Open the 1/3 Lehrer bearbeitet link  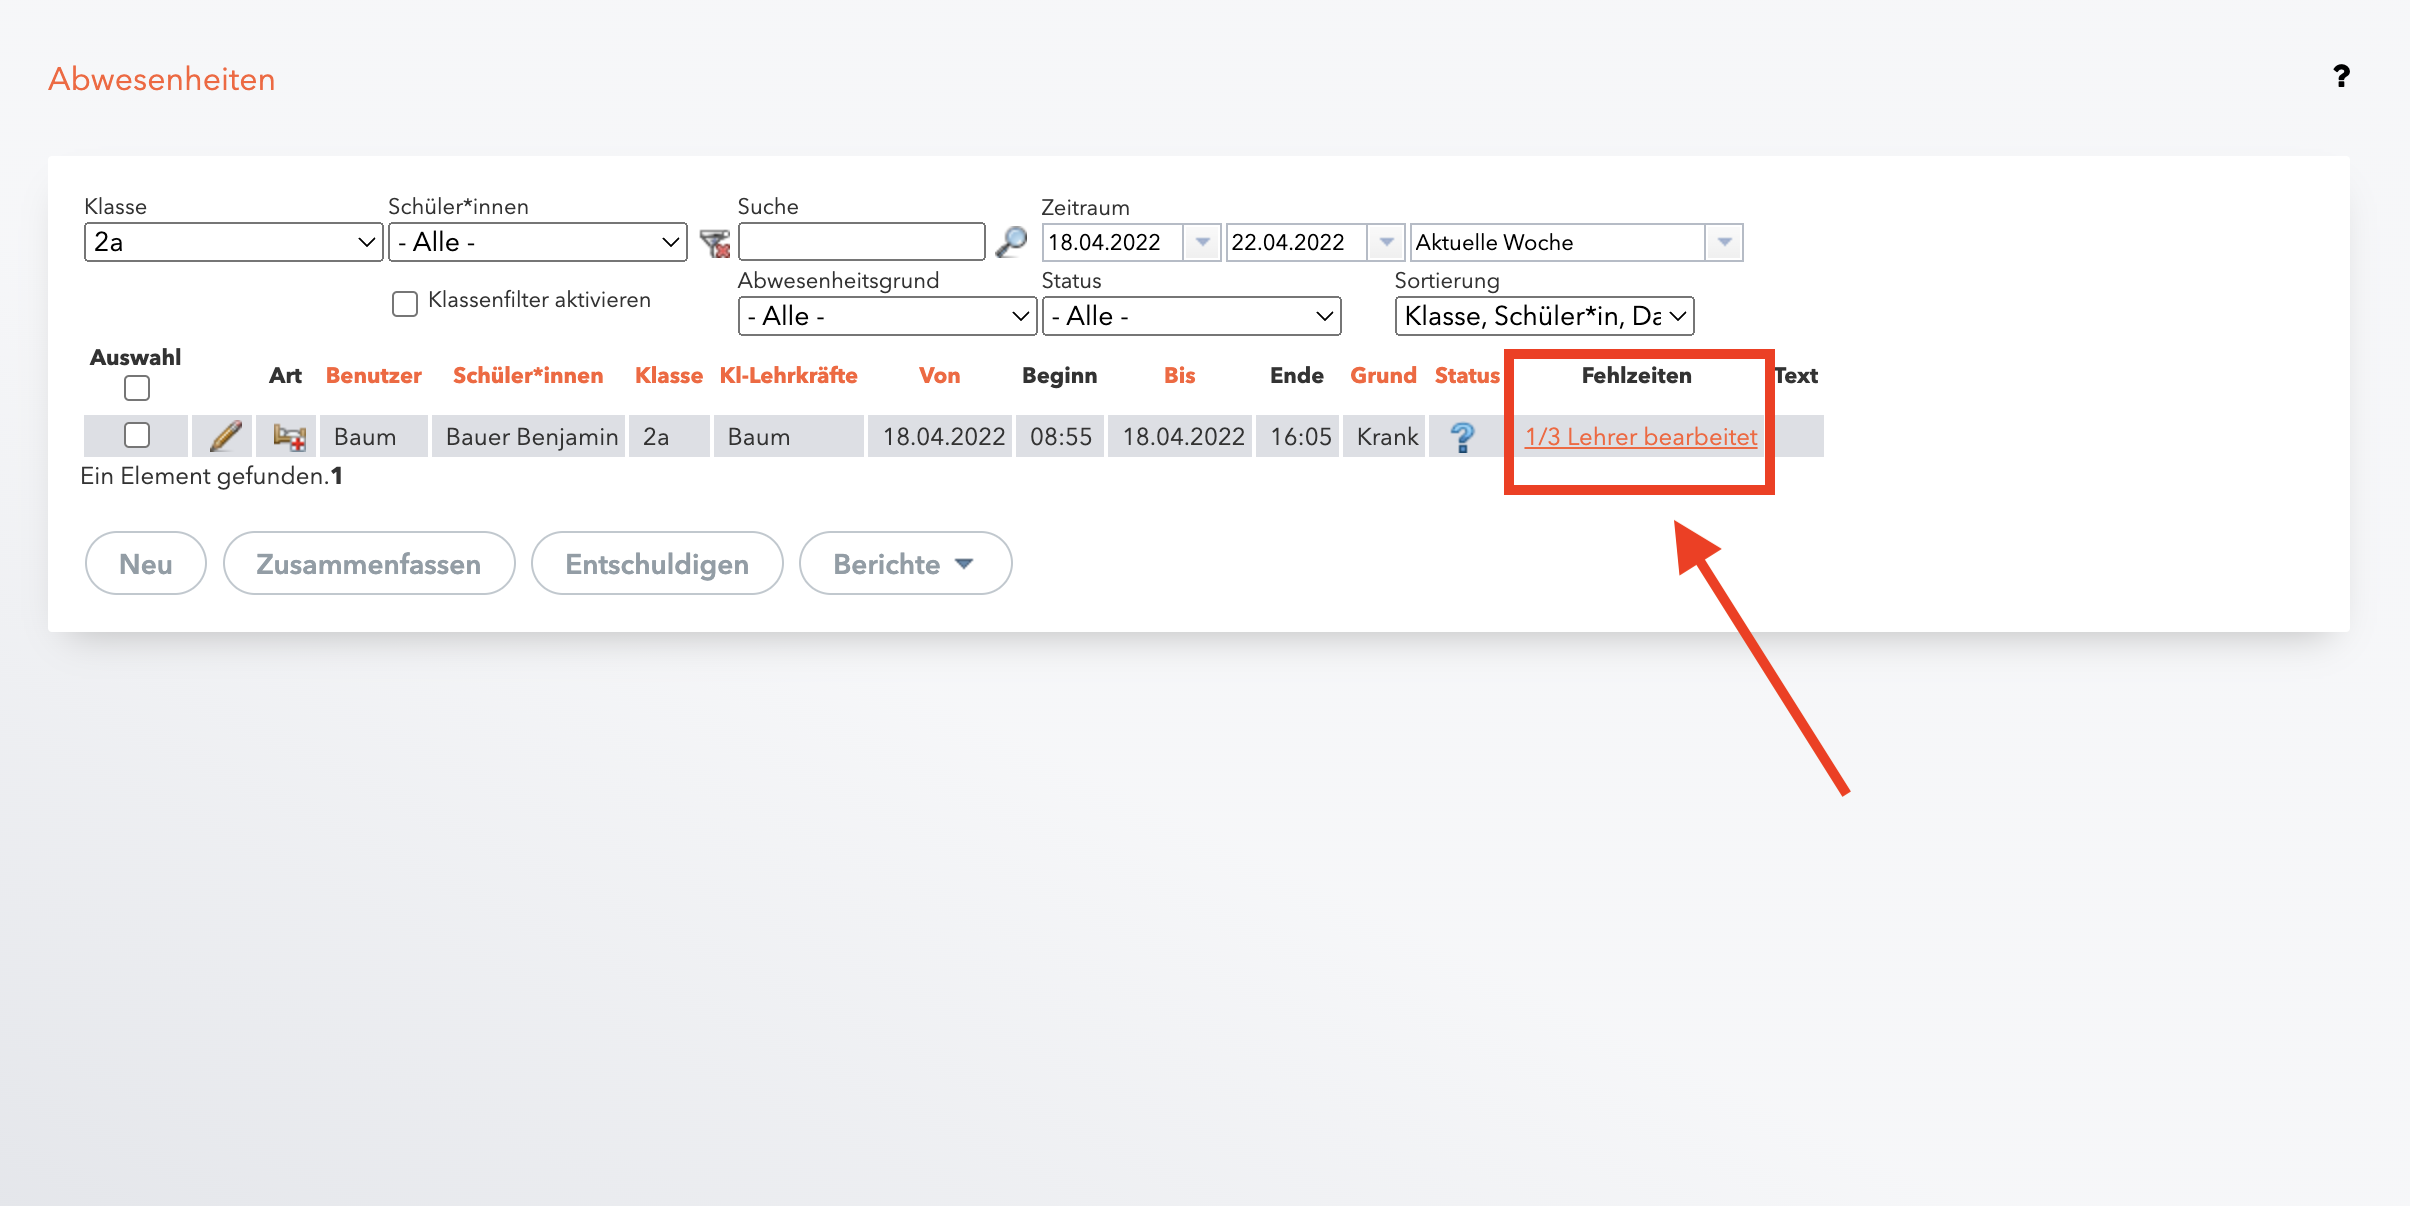click(x=1640, y=437)
